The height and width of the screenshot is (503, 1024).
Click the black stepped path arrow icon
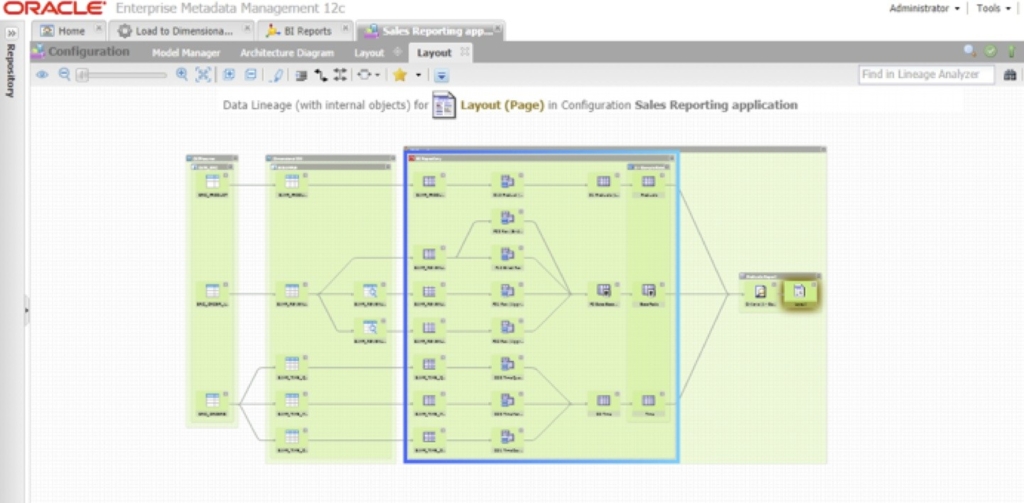tap(321, 75)
